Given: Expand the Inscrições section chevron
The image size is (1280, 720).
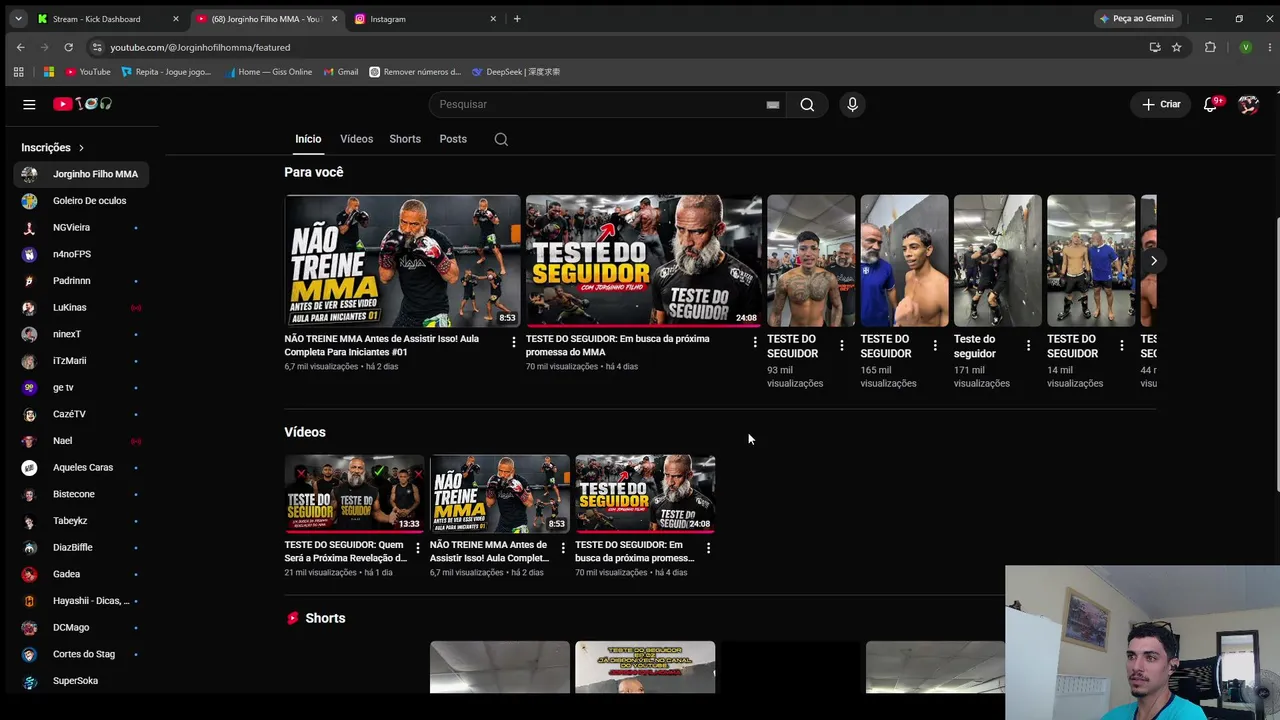Looking at the screenshot, I should (x=81, y=148).
